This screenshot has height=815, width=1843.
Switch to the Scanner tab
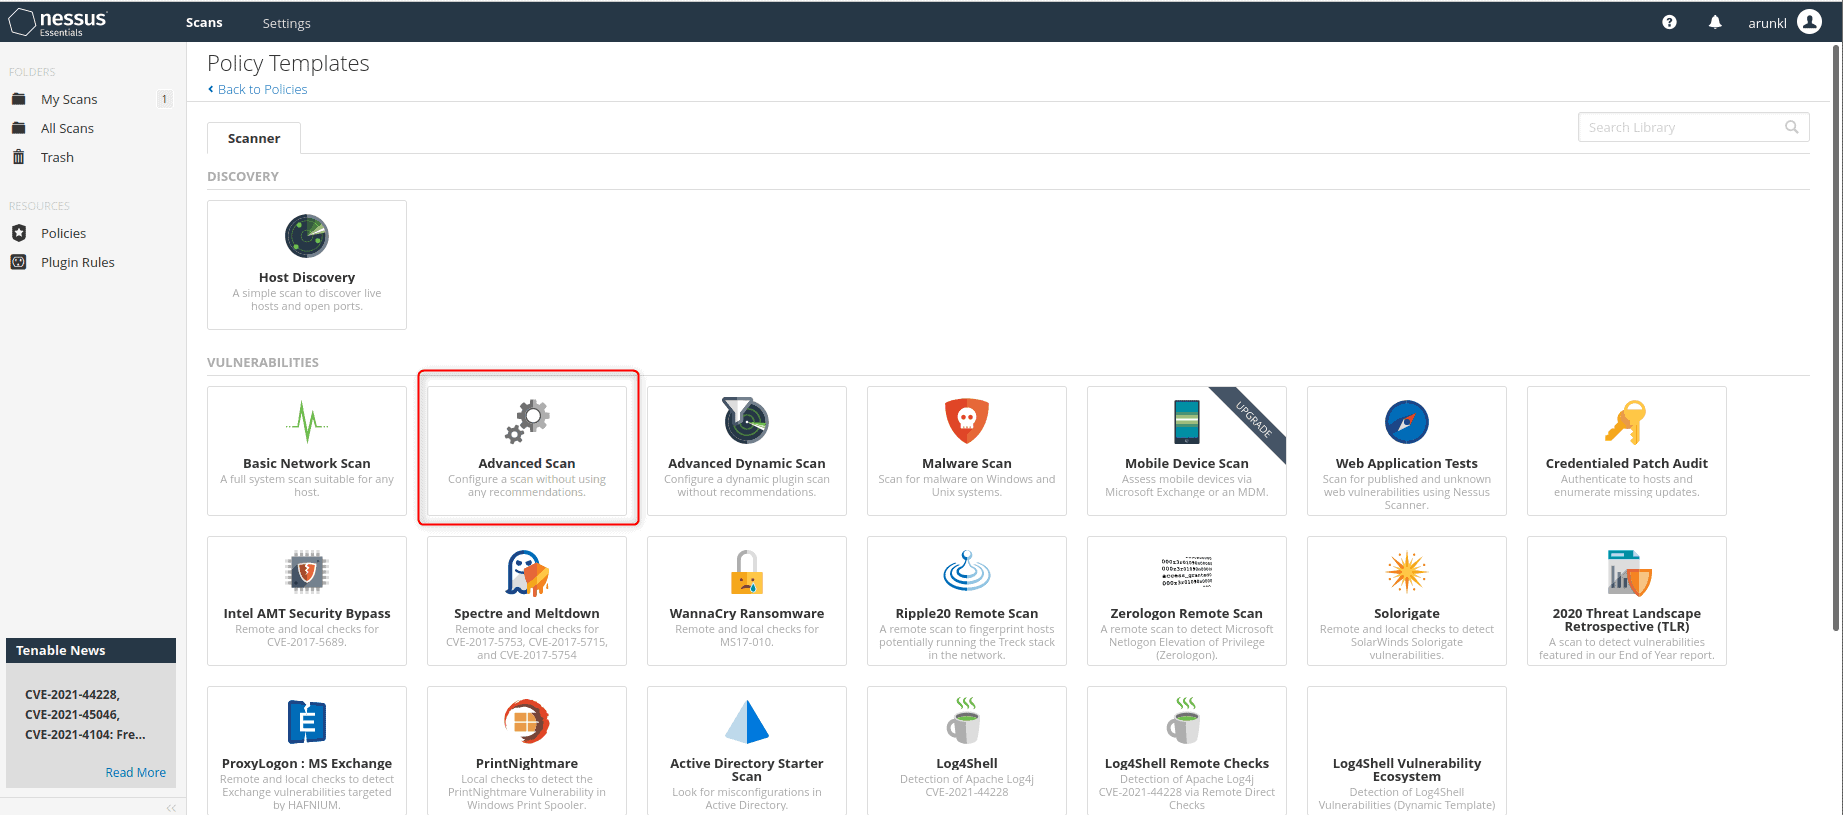tap(254, 138)
